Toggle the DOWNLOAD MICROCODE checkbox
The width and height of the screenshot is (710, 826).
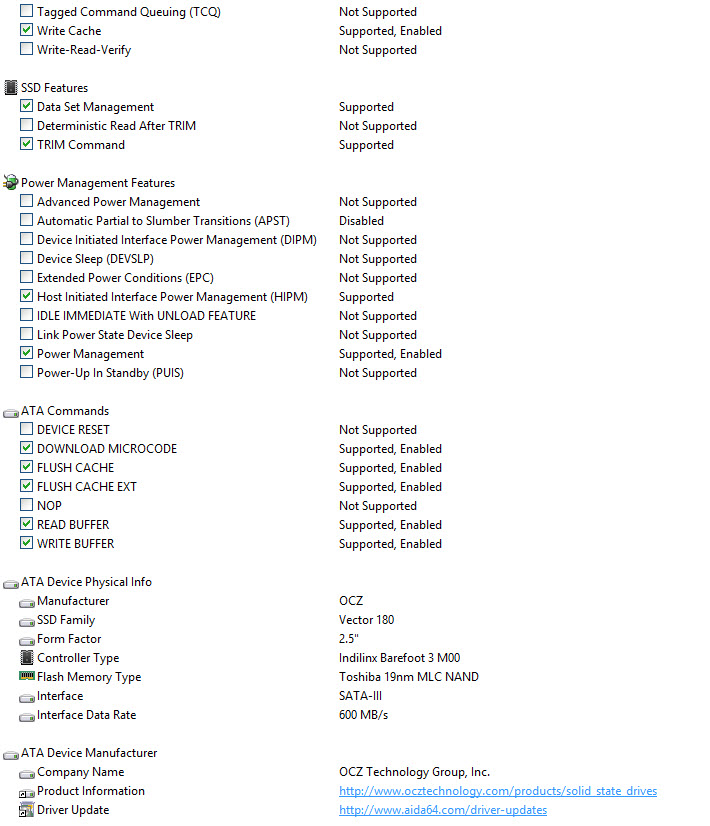(26, 448)
